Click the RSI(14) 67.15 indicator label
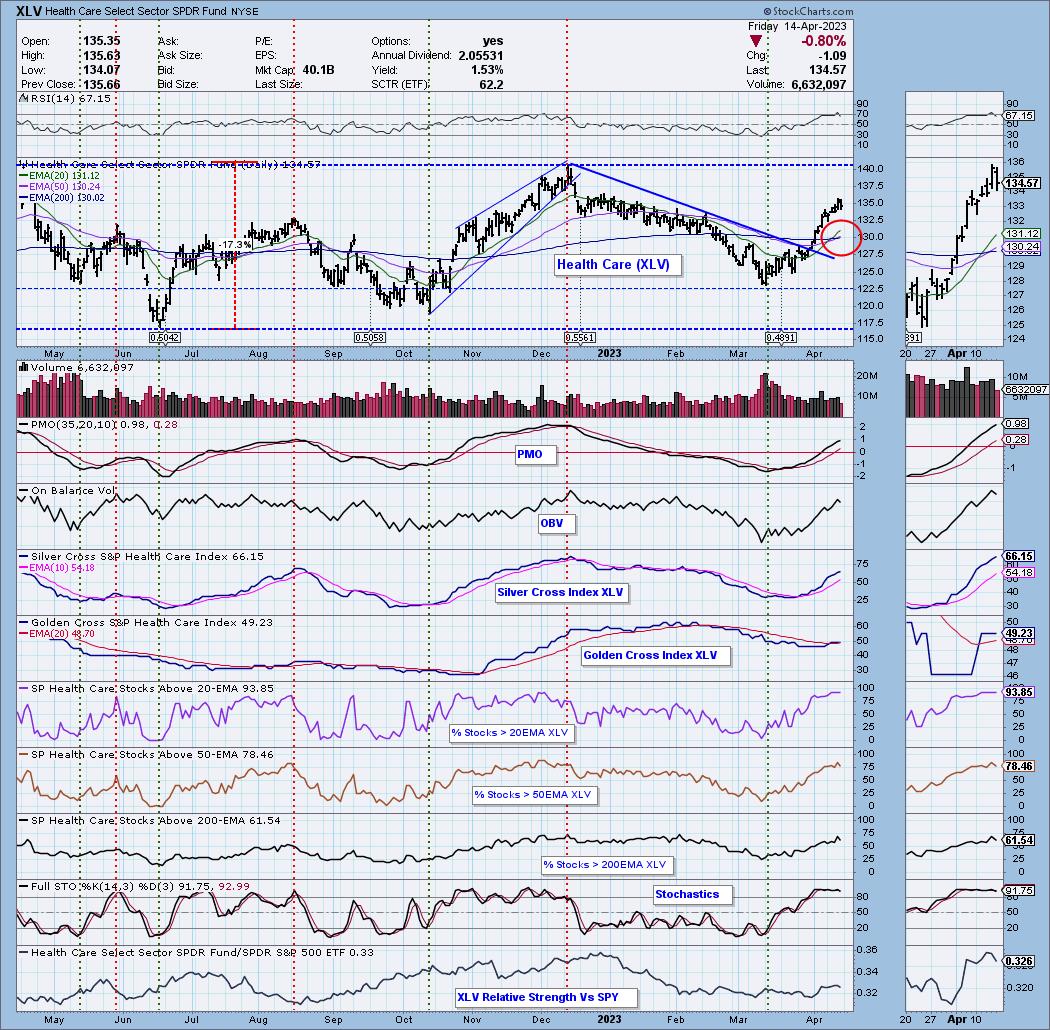The width and height of the screenshot is (1050, 1030). tap(66, 98)
